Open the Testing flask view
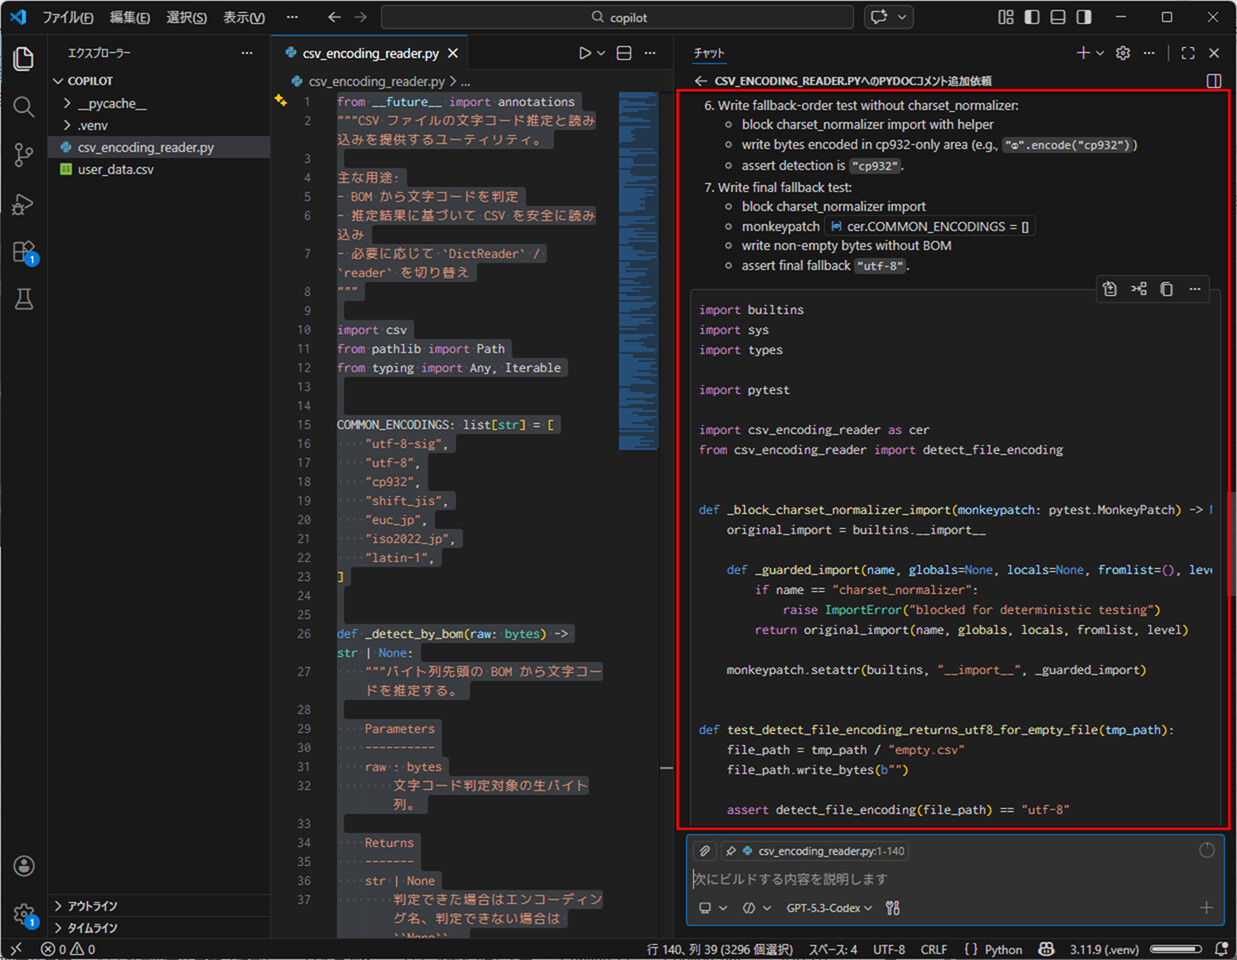This screenshot has height=960, width=1237. click(24, 299)
